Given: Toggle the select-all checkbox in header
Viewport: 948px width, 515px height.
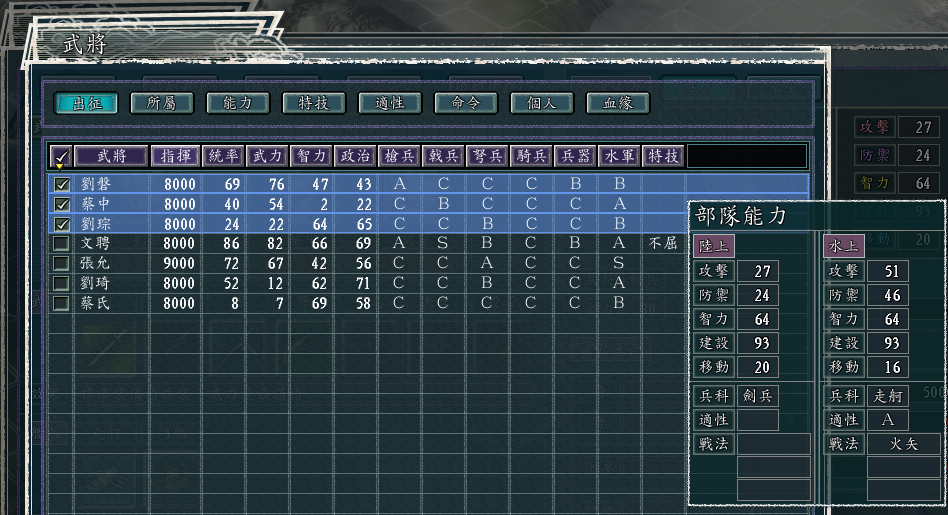Looking at the screenshot, I should pyautogui.click(x=61, y=156).
